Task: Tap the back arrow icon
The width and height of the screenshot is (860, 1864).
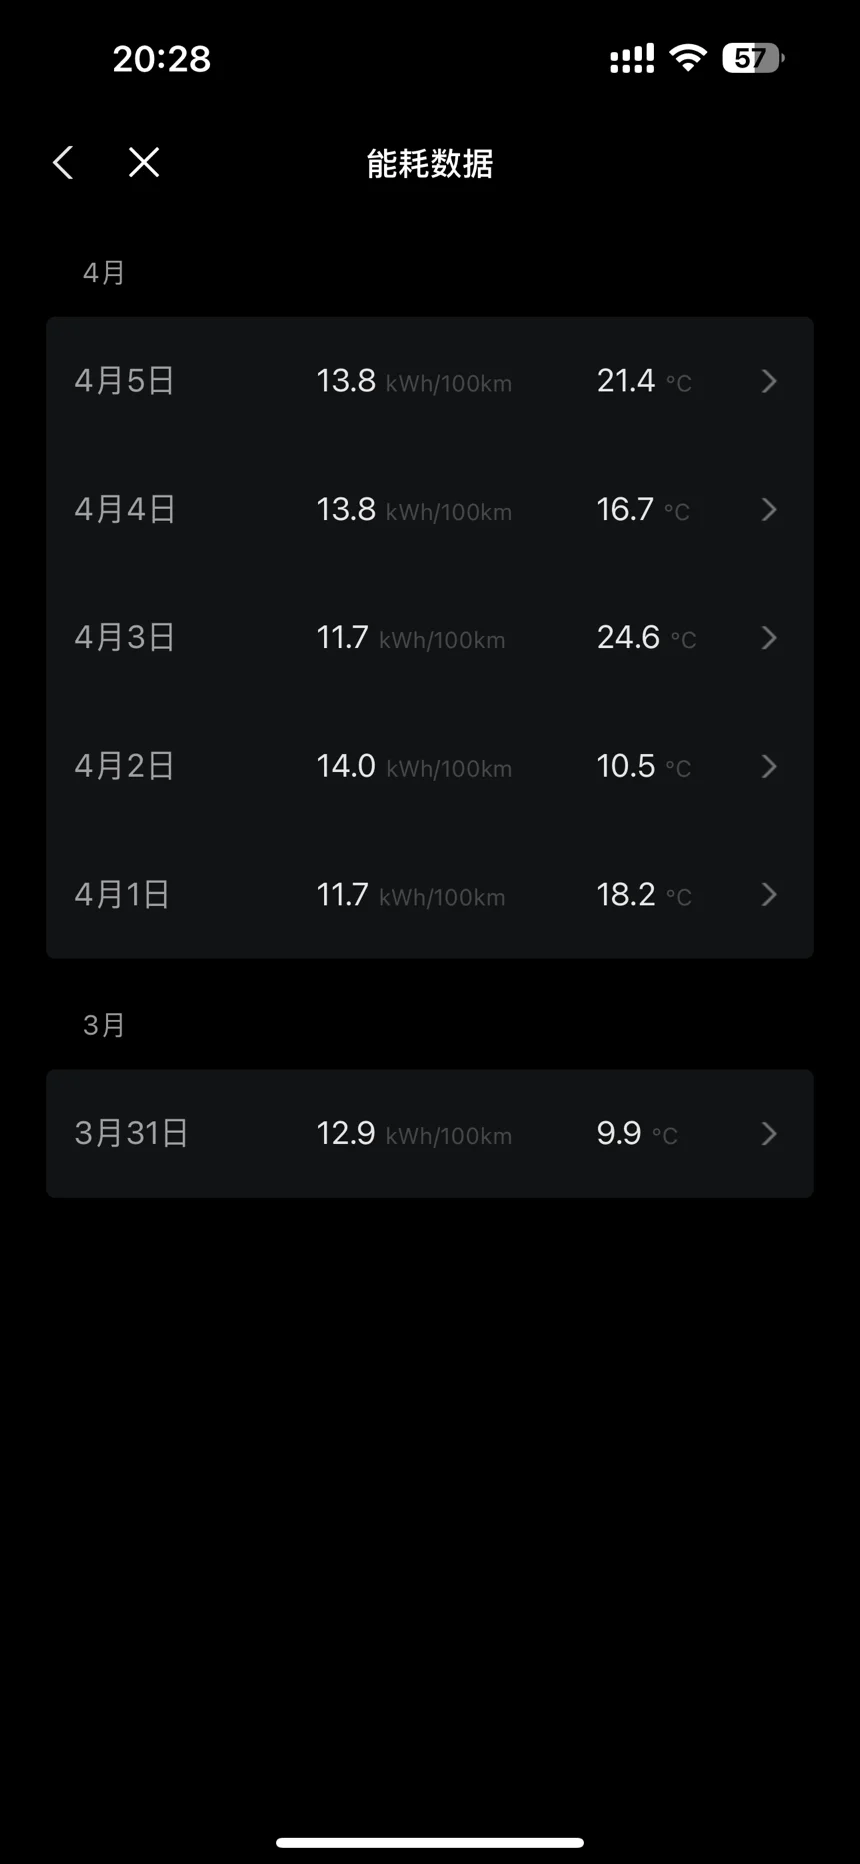Action: coord(63,162)
